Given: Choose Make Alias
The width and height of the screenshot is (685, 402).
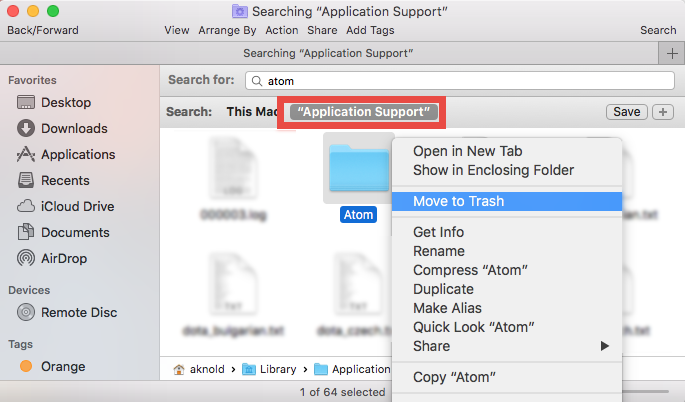Looking at the screenshot, I should [x=507, y=308].
